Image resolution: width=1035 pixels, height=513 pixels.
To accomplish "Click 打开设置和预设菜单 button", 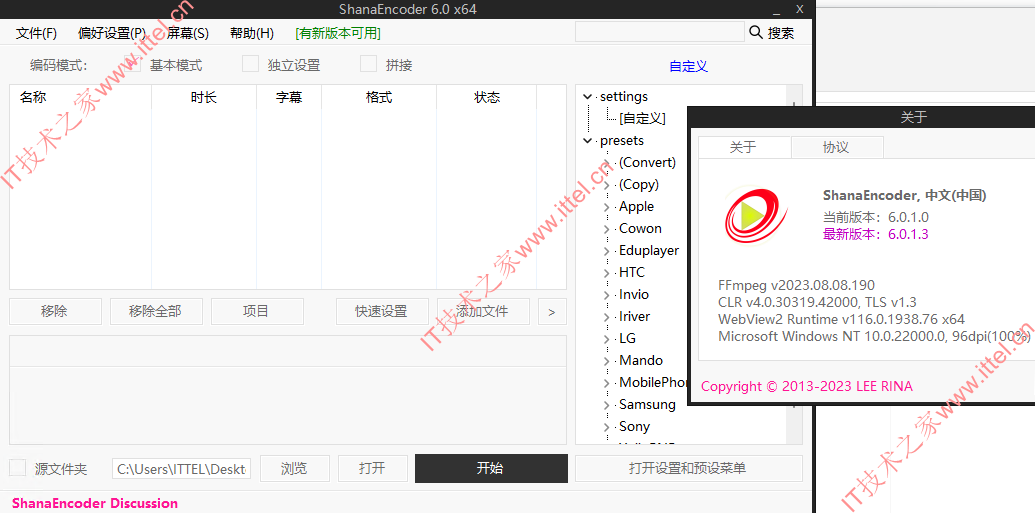I will pos(688,468).
